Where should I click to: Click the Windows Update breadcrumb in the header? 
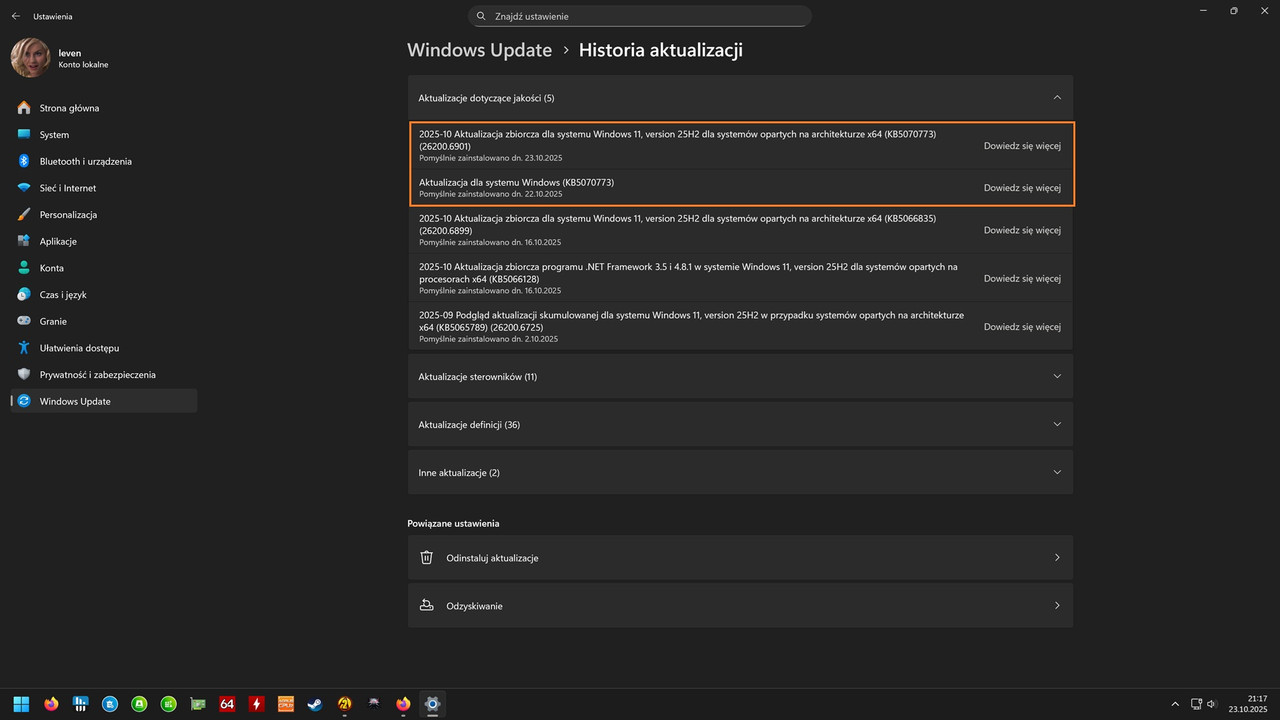[x=480, y=50]
